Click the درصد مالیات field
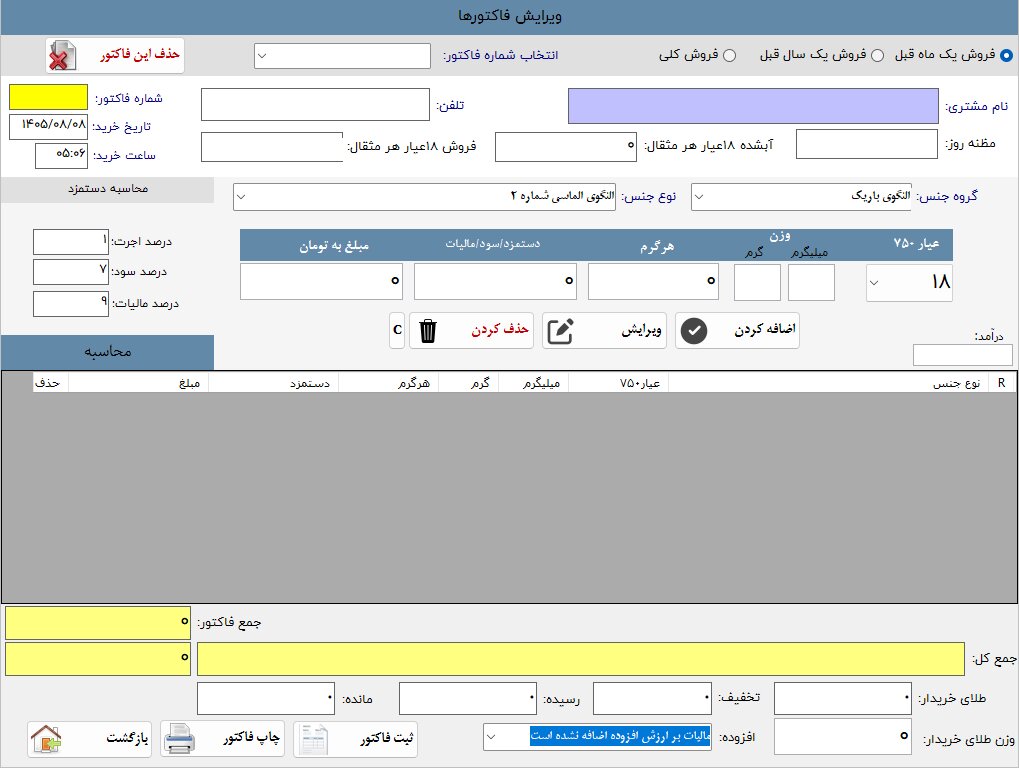This screenshot has width=1019, height=768. 71,303
